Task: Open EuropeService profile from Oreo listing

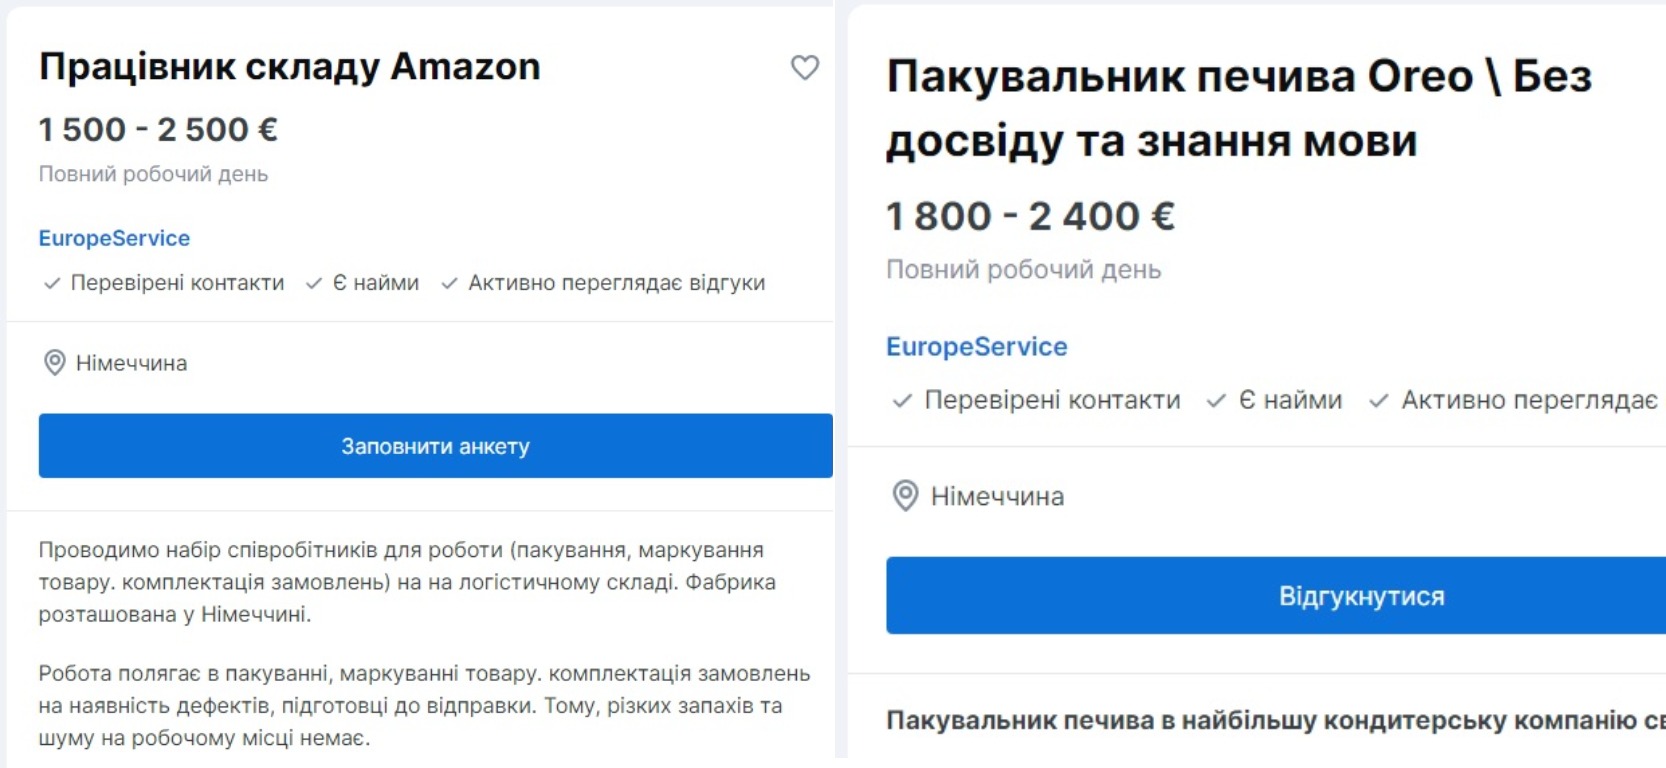Action: click(x=976, y=347)
